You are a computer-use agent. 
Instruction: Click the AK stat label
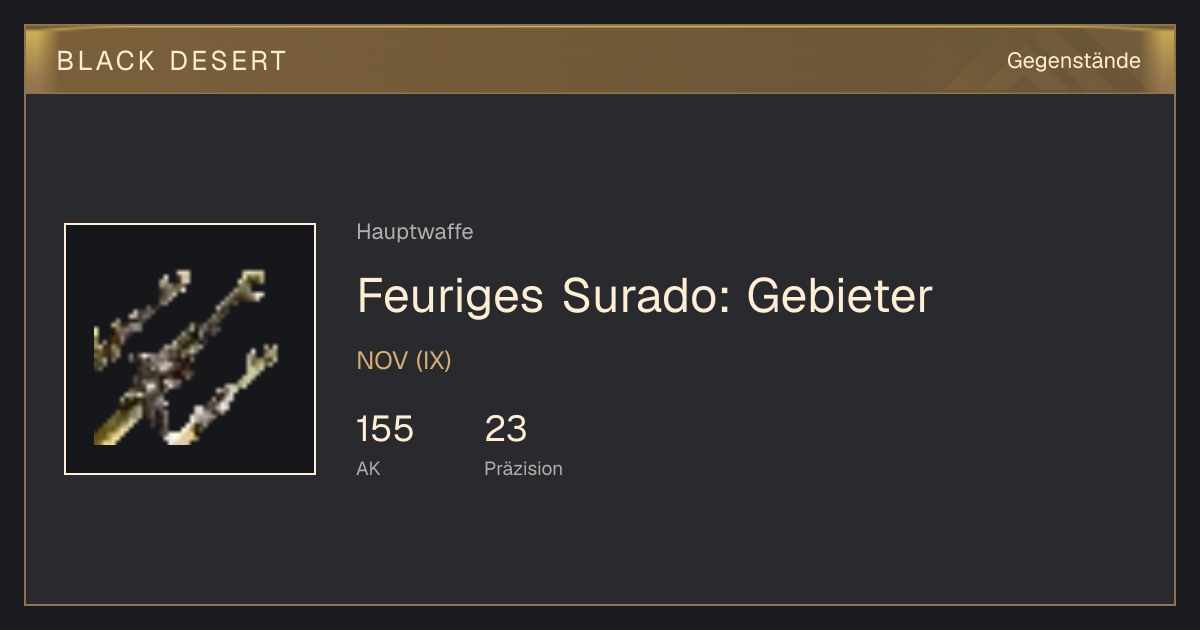click(368, 468)
